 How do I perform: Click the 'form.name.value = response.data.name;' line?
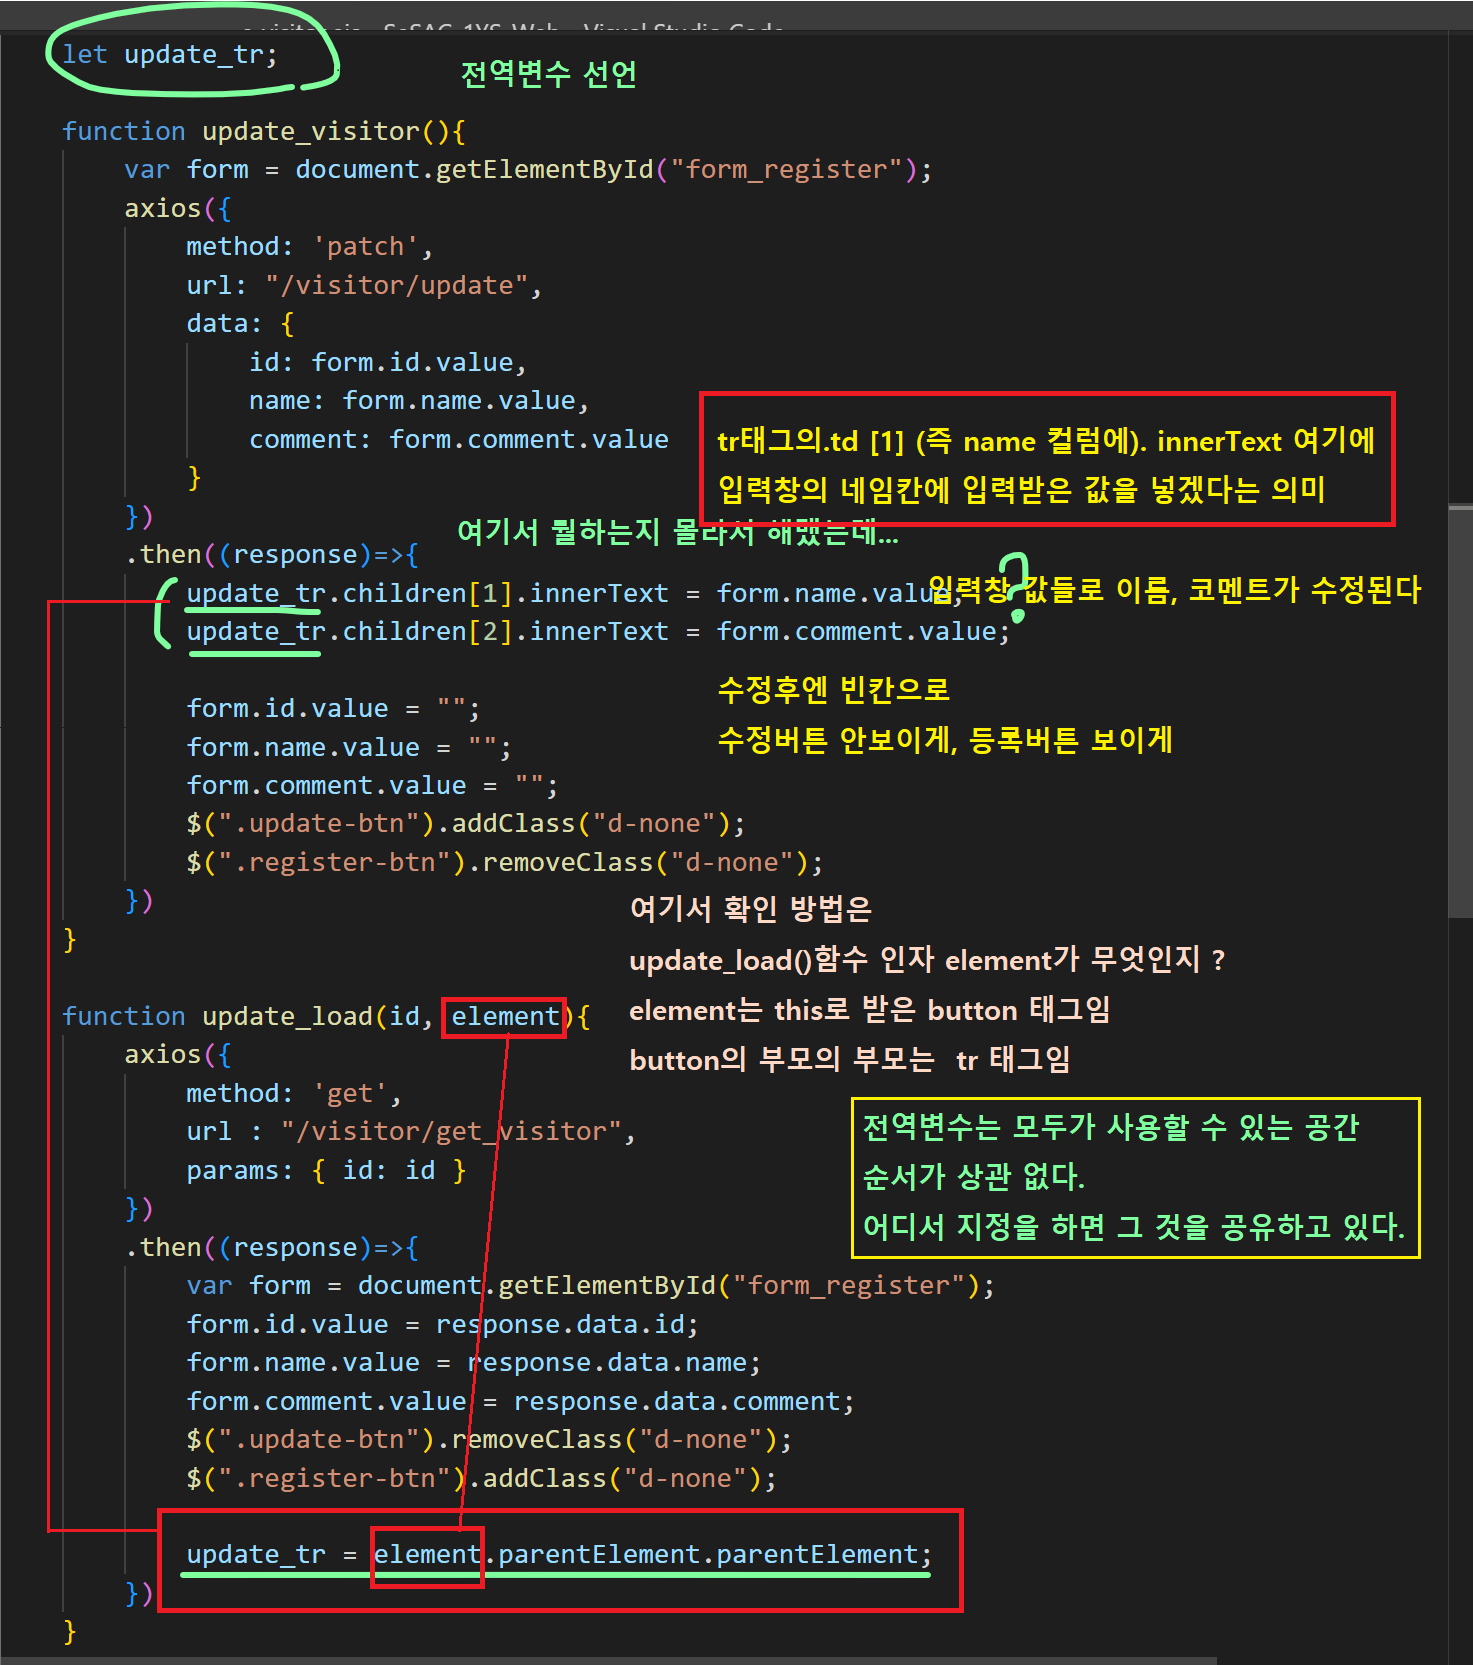[473, 1363]
